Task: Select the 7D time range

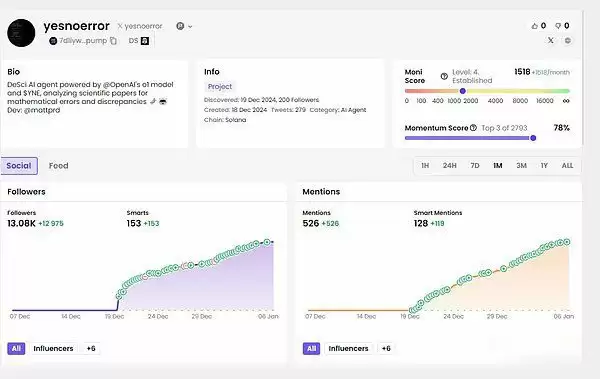Action: click(475, 166)
